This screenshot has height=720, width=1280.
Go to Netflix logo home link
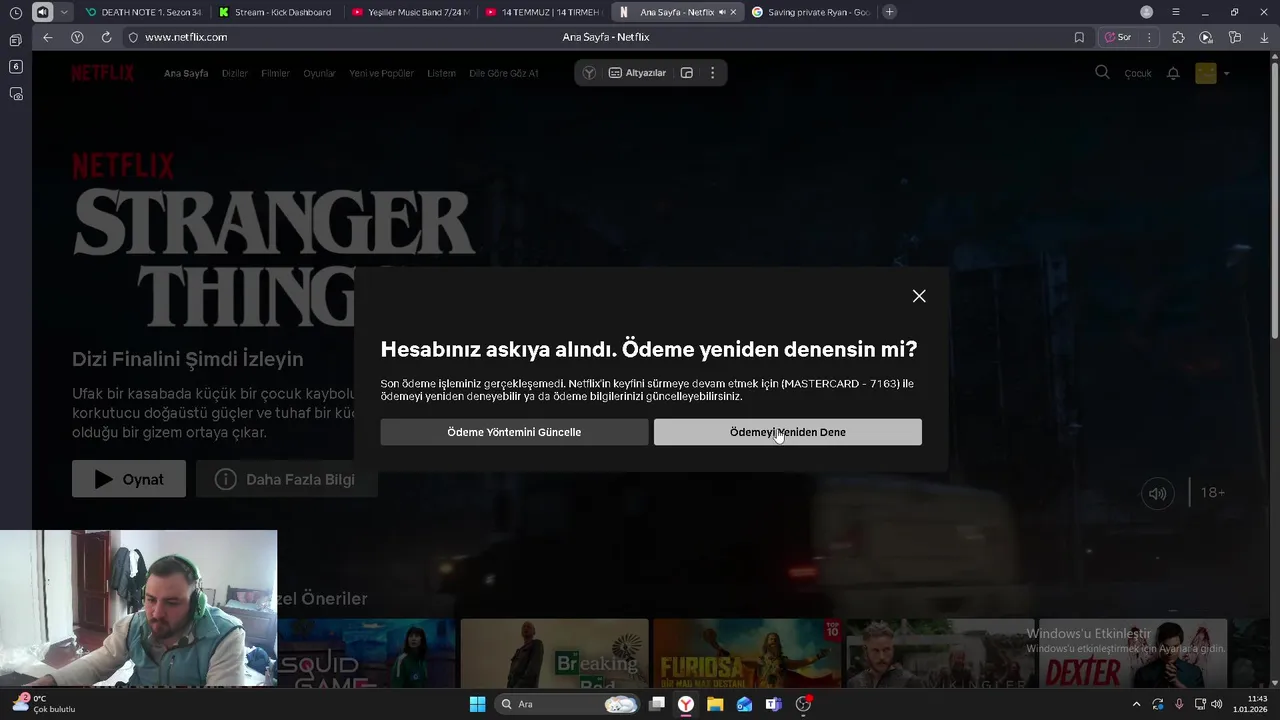coord(102,73)
